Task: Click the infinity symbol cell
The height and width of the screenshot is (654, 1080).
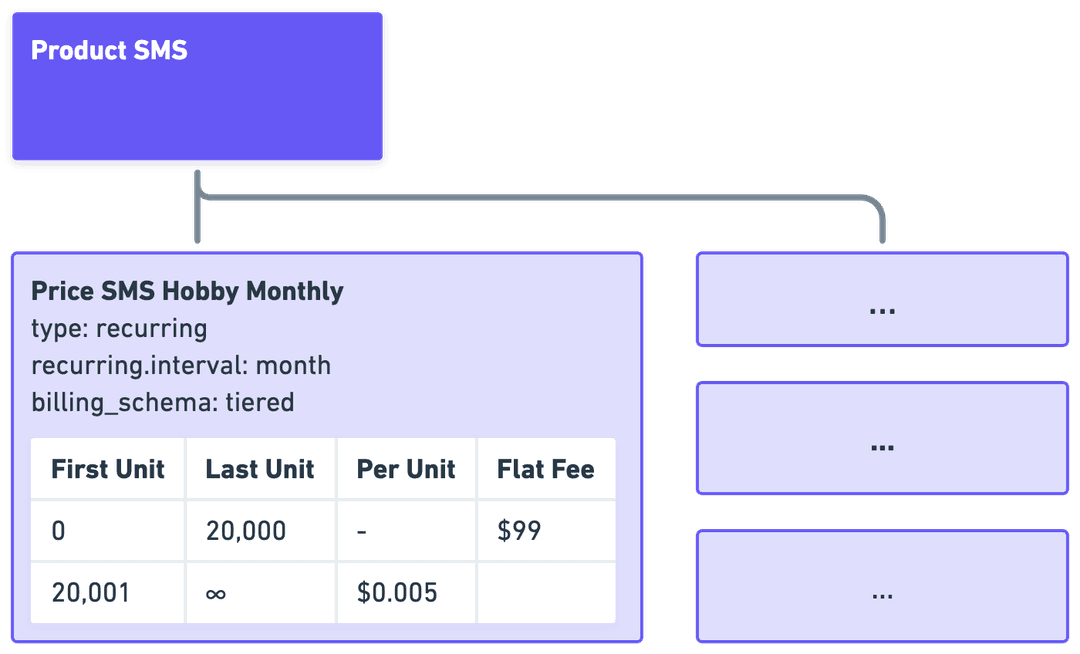Action: point(216,593)
